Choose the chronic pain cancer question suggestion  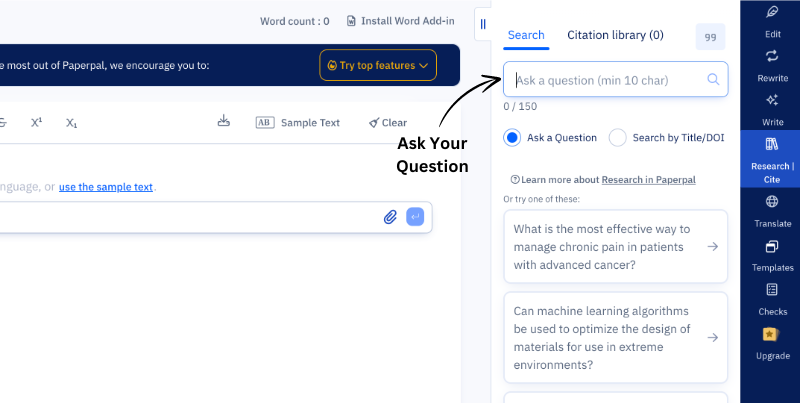pyautogui.click(x=615, y=246)
